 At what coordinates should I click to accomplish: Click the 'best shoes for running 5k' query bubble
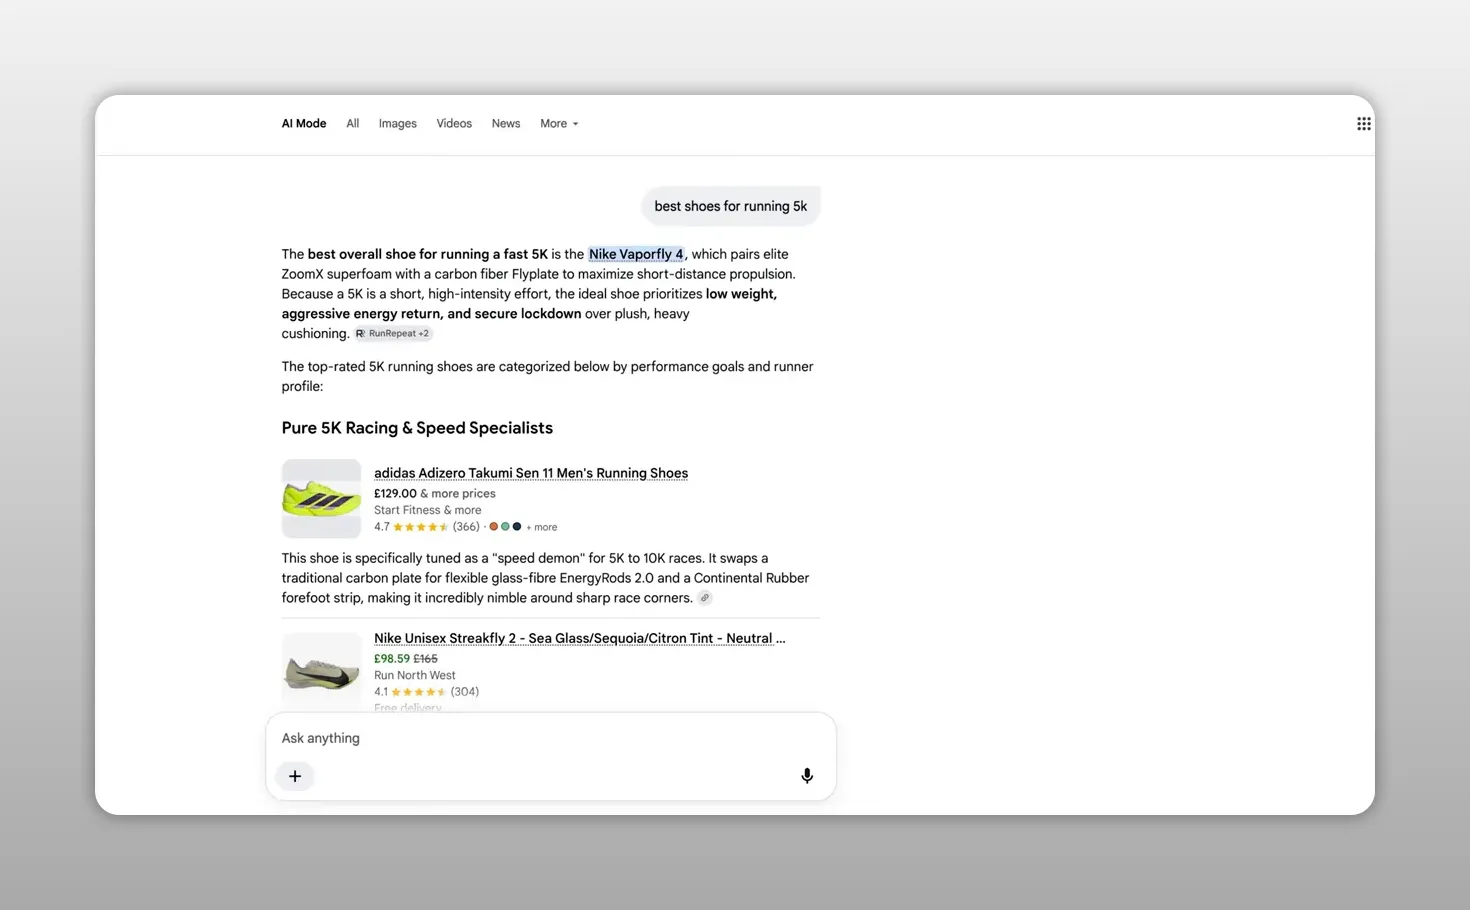click(x=731, y=206)
